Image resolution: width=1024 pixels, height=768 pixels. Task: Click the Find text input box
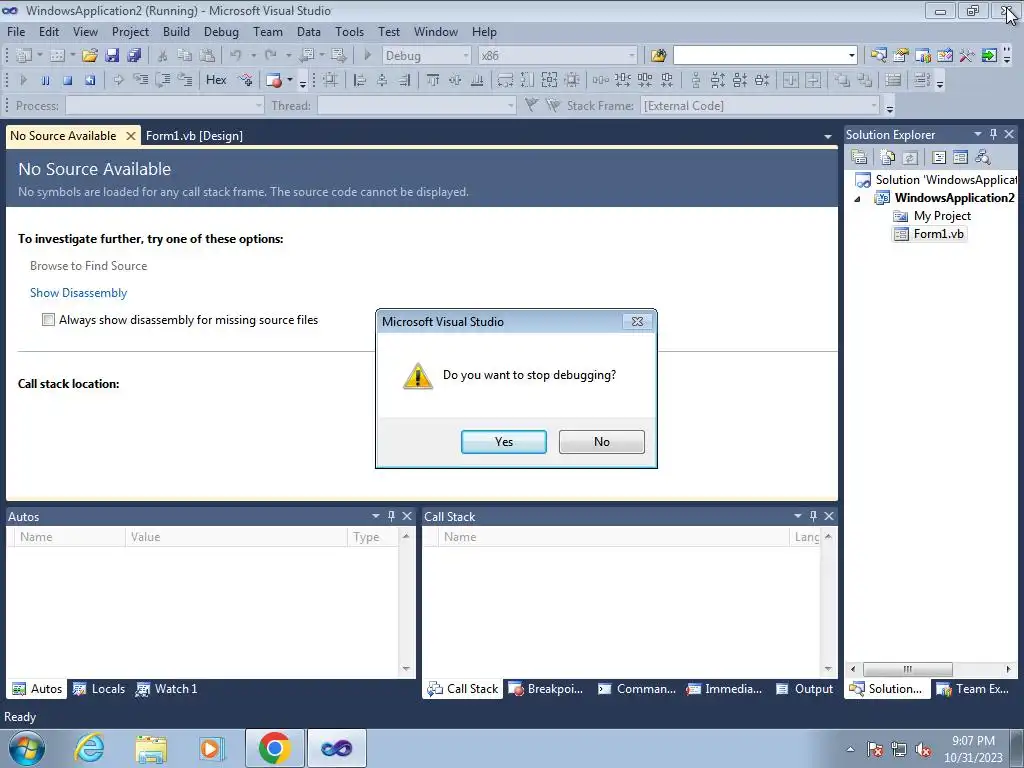(x=759, y=56)
